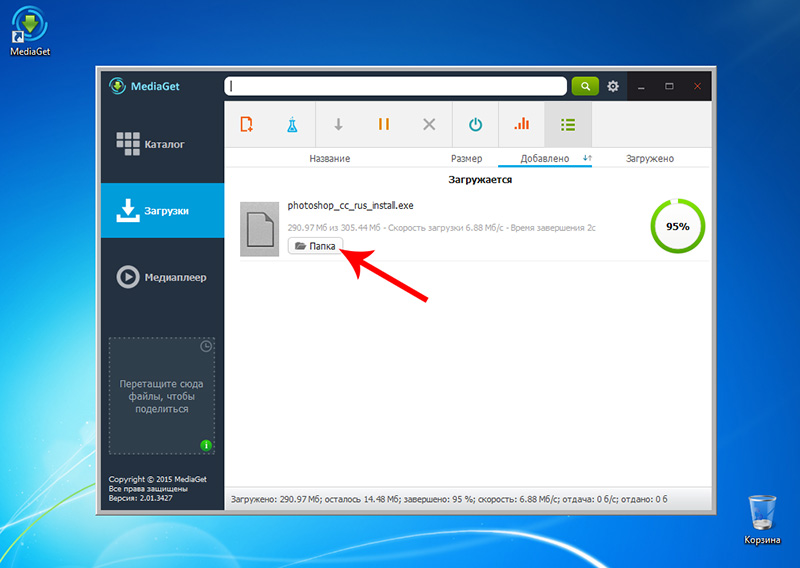The width and height of the screenshot is (800, 568).
Task: Open the orange statistics bar chart icon
Action: click(x=521, y=125)
